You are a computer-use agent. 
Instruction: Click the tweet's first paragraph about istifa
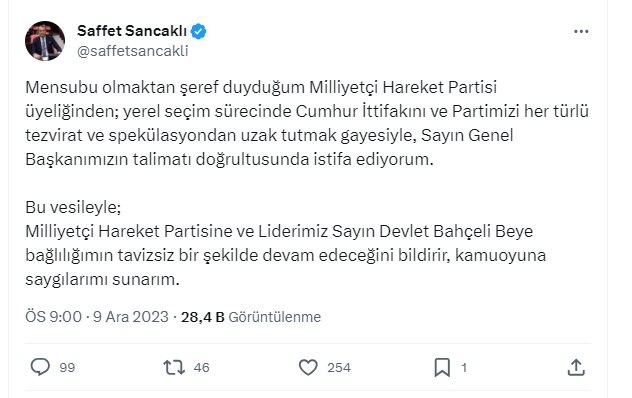[x=307, y=123]
